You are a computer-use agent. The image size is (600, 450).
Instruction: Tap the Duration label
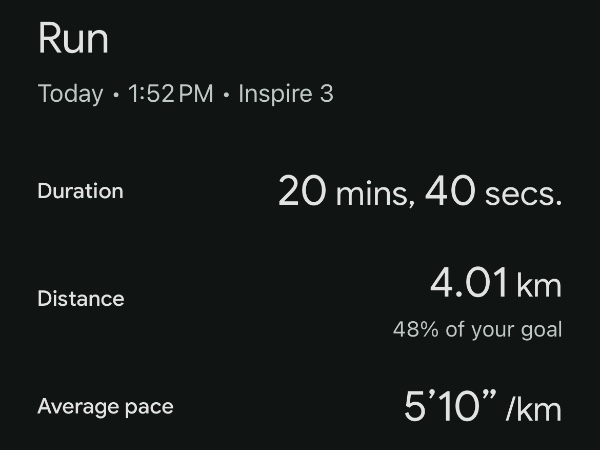click(x=80, y=191)
